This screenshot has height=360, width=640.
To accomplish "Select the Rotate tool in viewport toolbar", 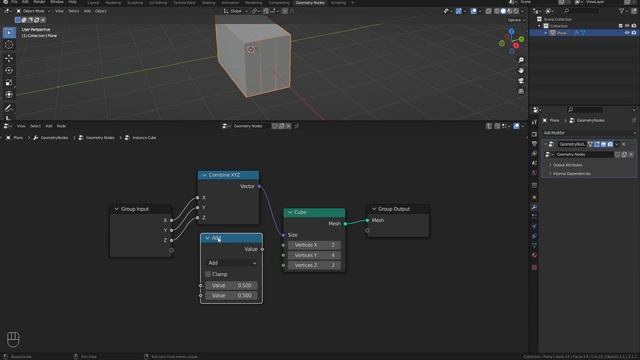I will tap(9, 70).
